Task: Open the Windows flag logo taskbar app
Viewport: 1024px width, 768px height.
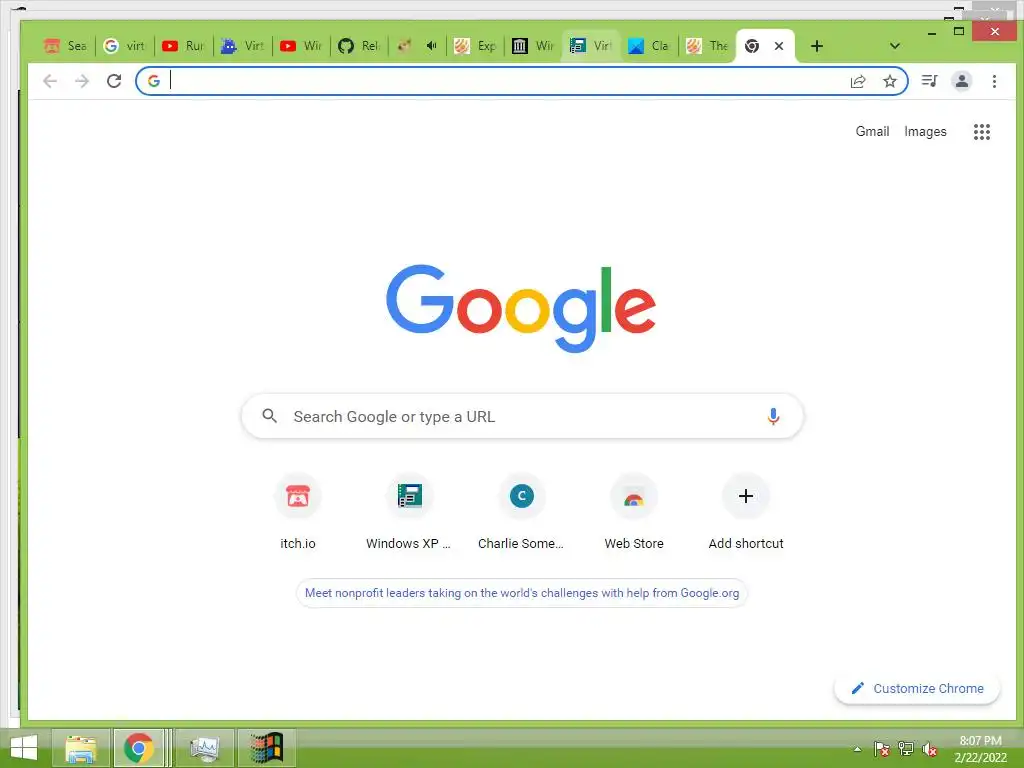Action: click(266, 748)
